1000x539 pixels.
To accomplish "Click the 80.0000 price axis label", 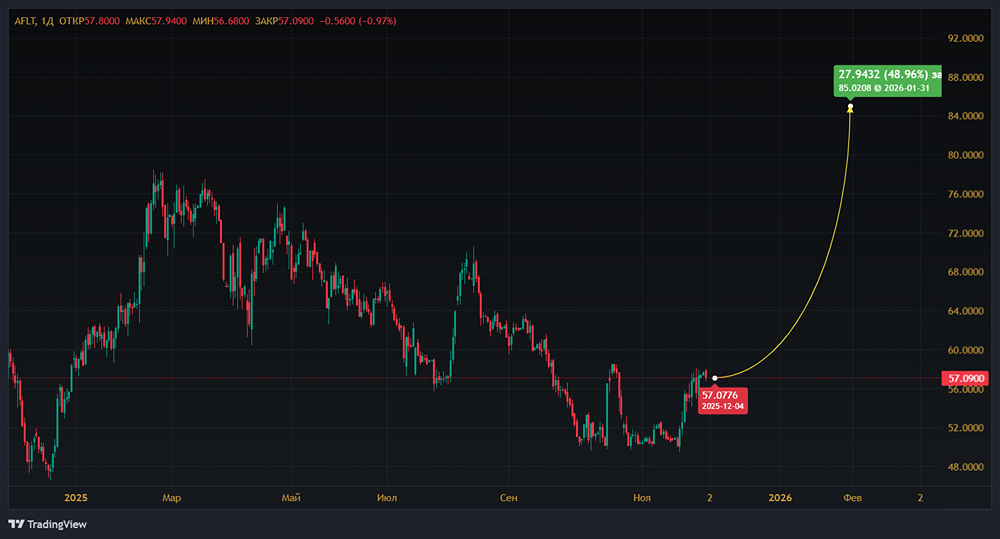I will click(966, 155).
